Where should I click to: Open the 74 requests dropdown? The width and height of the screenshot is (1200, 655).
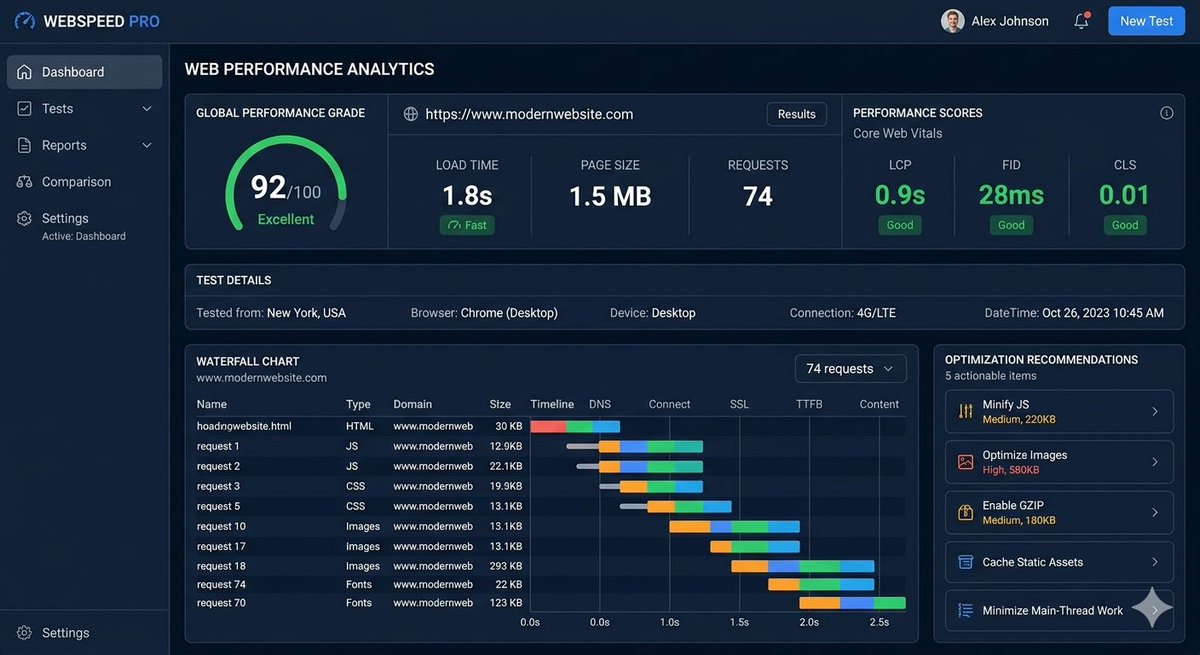point(850,369)
